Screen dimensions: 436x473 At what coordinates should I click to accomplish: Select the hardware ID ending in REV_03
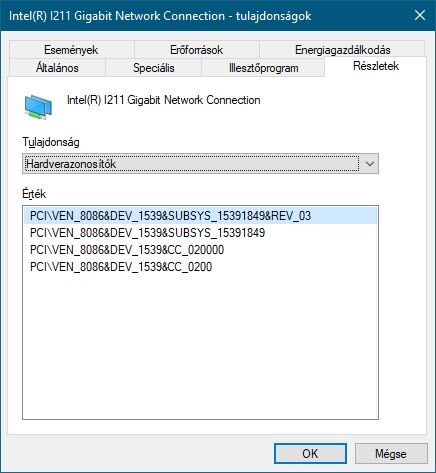pos(200,216)
